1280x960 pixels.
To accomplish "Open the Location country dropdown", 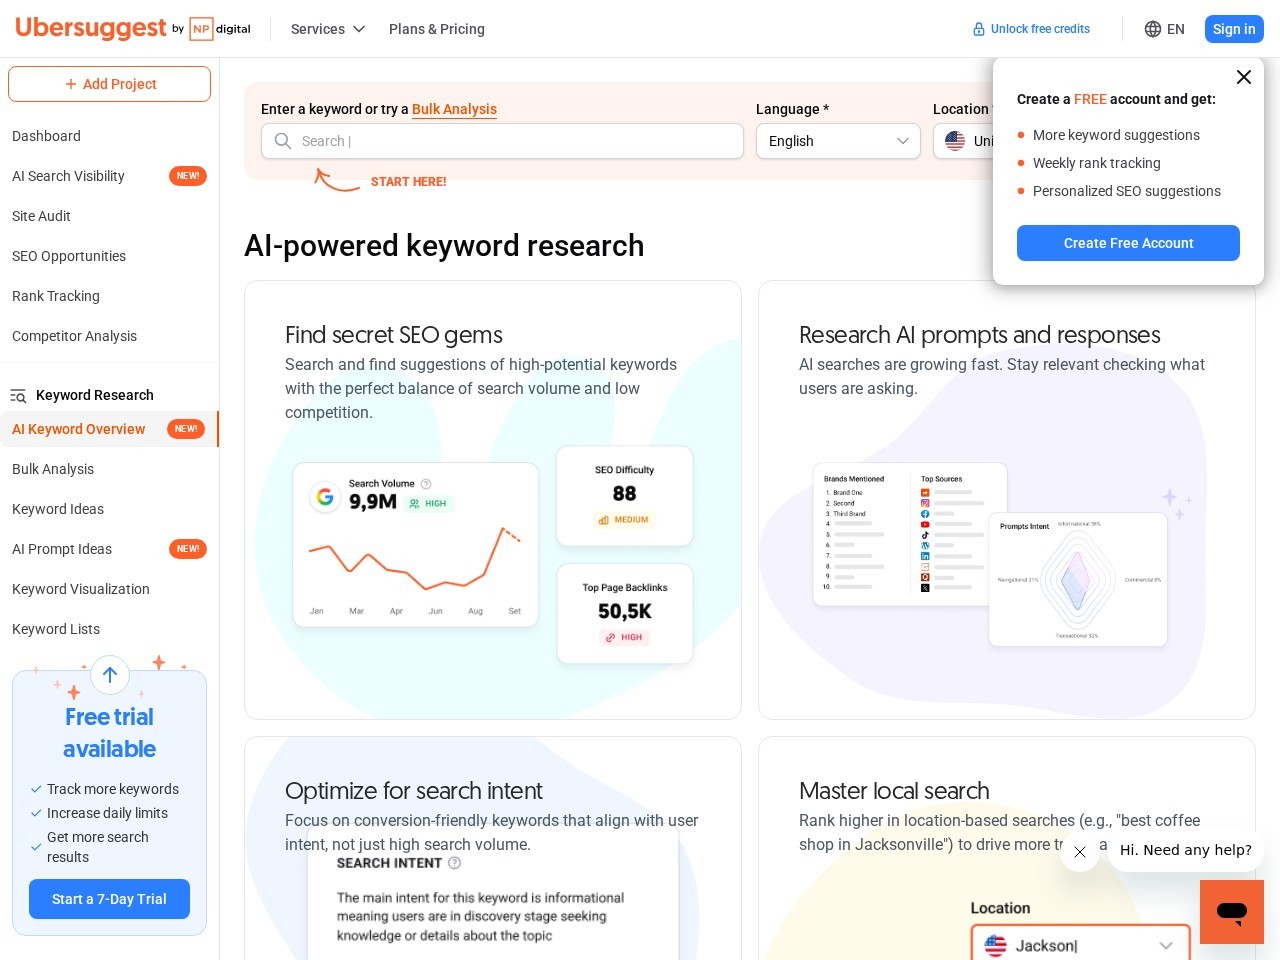I will point(963,141).
